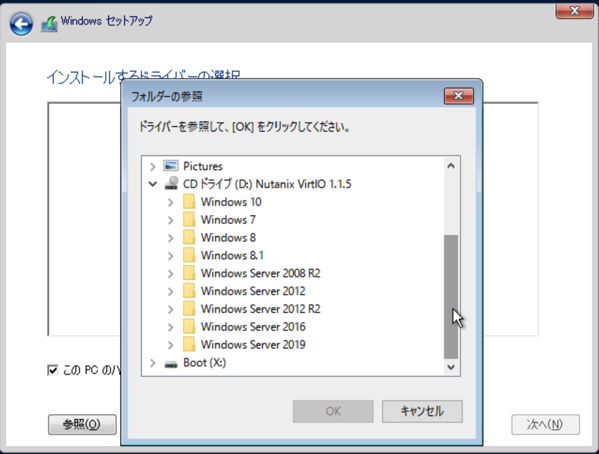Image resolution: width=599 pixels, height=454 pixels.
Task: Toggle the この PC checkbox
Action: (53, 370)
